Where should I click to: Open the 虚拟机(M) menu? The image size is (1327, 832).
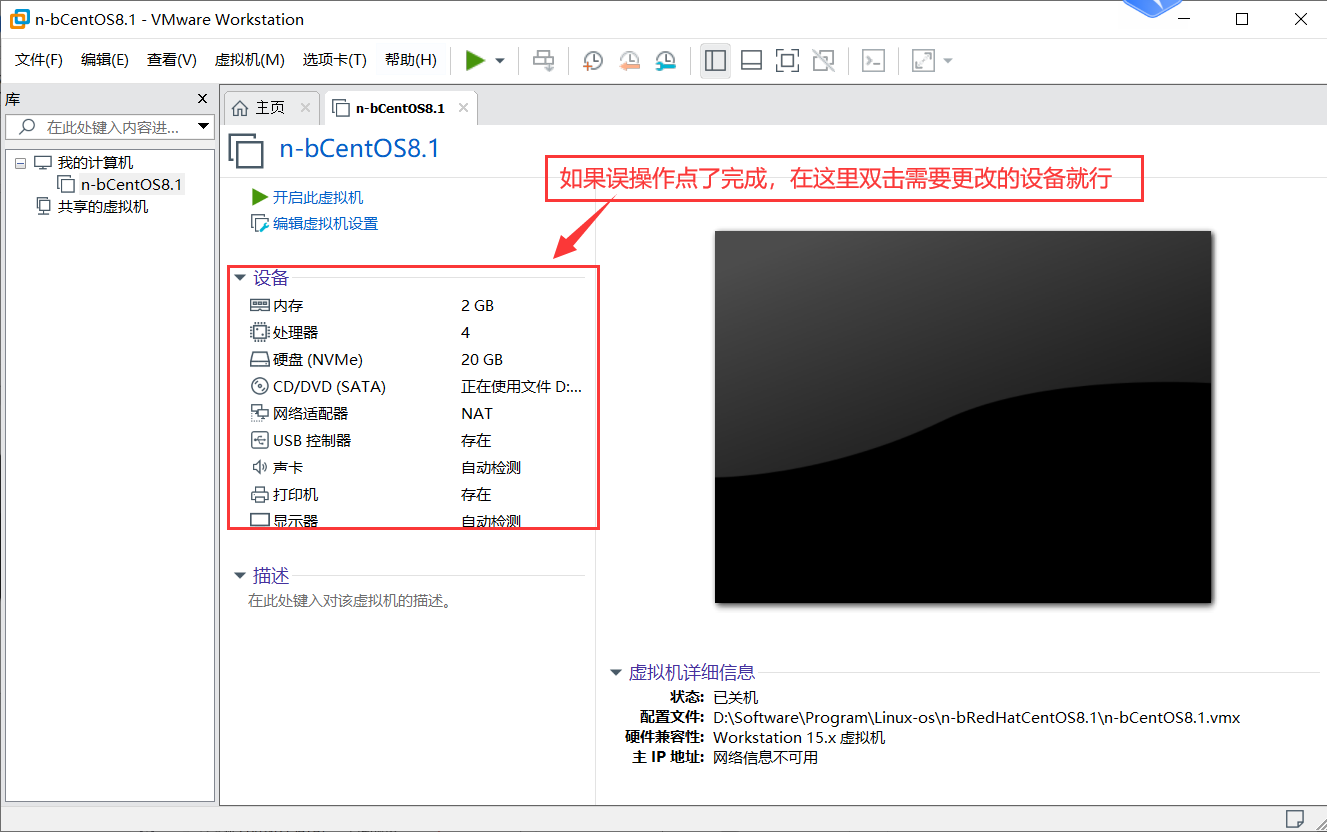pos(250,60)
